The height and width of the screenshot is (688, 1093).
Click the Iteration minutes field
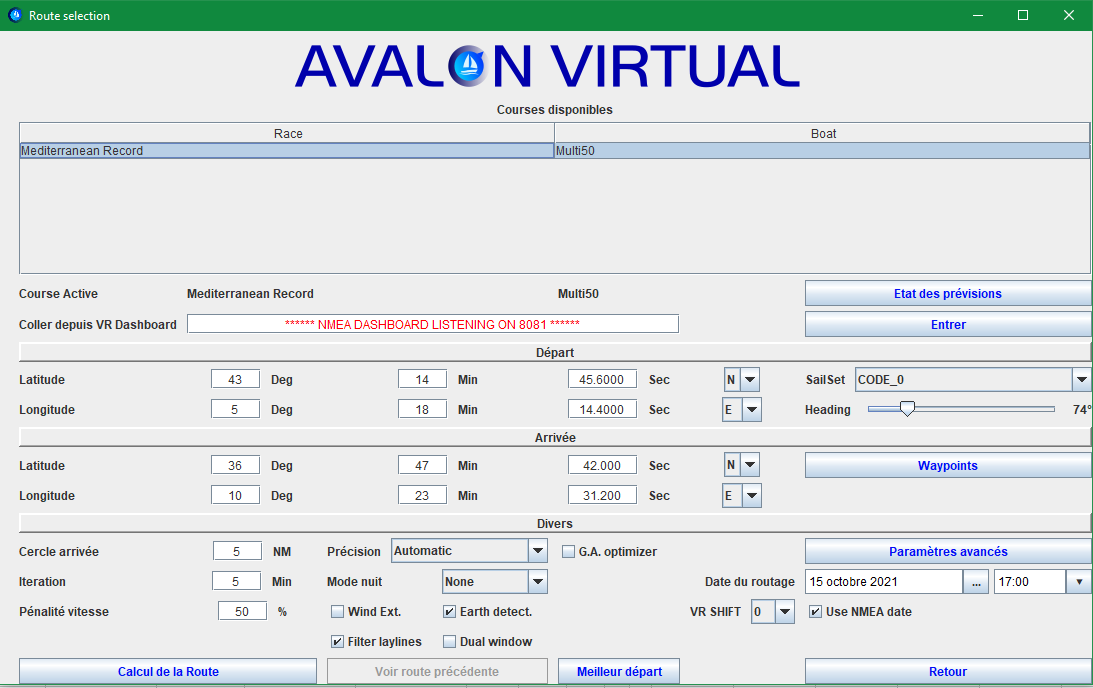coord(236,581)
